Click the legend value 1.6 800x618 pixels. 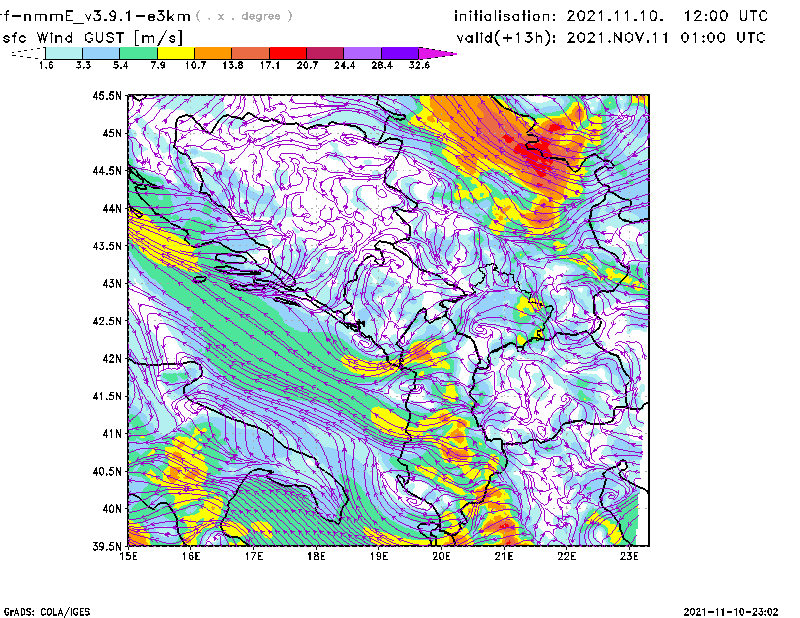click(x=46, y=65)
